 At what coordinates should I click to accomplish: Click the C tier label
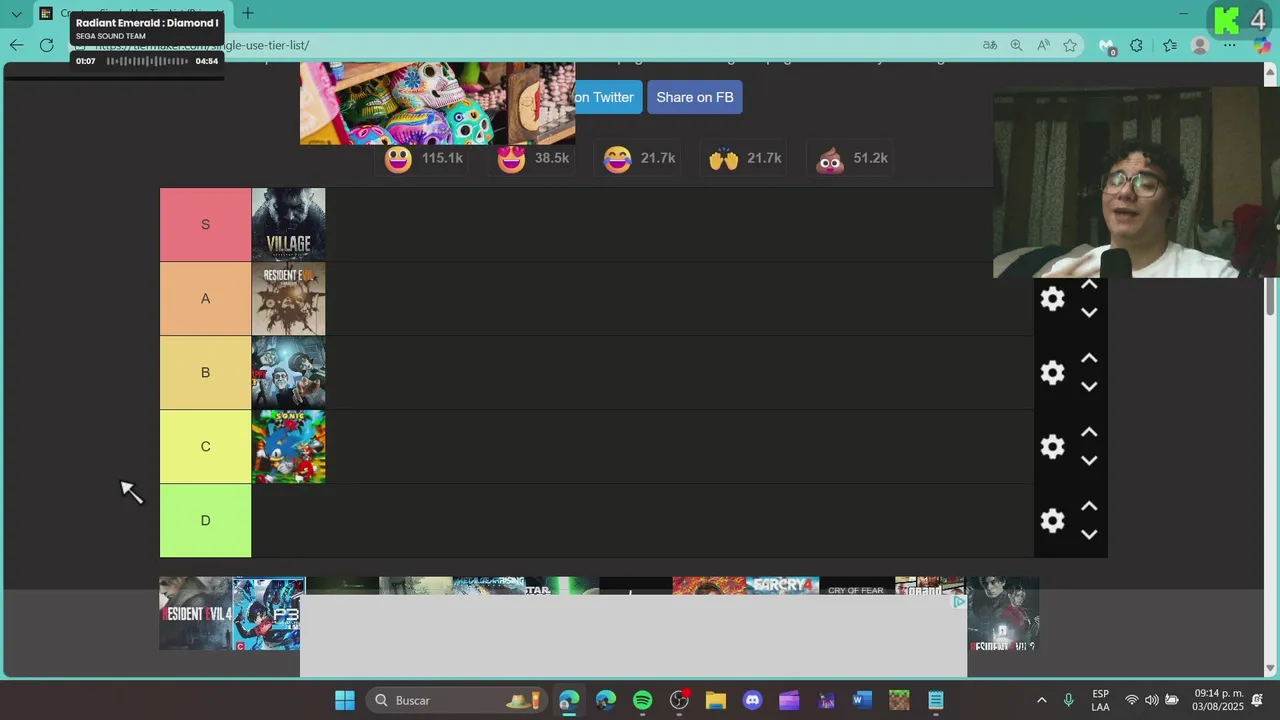[x=205, y=447]
